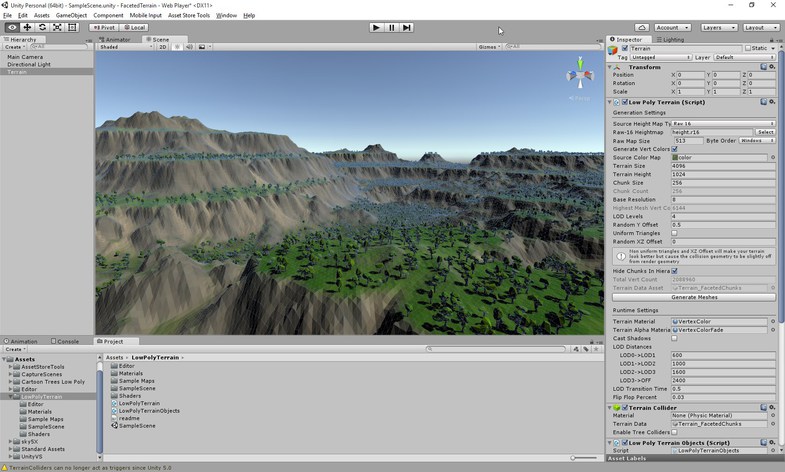Switch to the Console tab
The width and height of the screenshot is (785, 472).
(65, 341)
